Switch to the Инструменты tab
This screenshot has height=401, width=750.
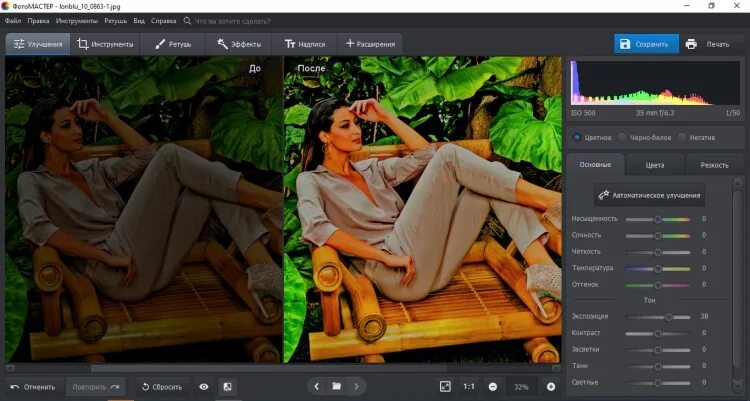tap(105, 44)
